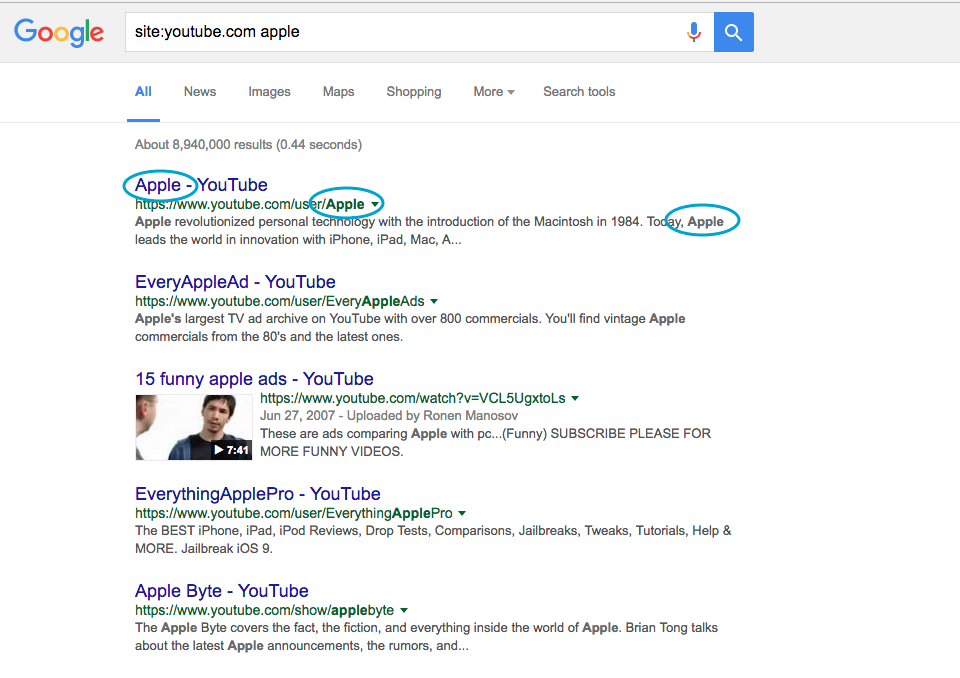Viewport: 960px width, 678px height.
Task: Expand arrow next to youtube.com/user/Apple URL
Action: 375,205
